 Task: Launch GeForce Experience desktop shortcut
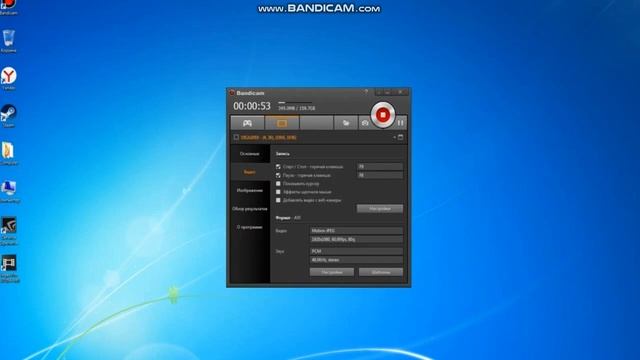pos(9,231)
